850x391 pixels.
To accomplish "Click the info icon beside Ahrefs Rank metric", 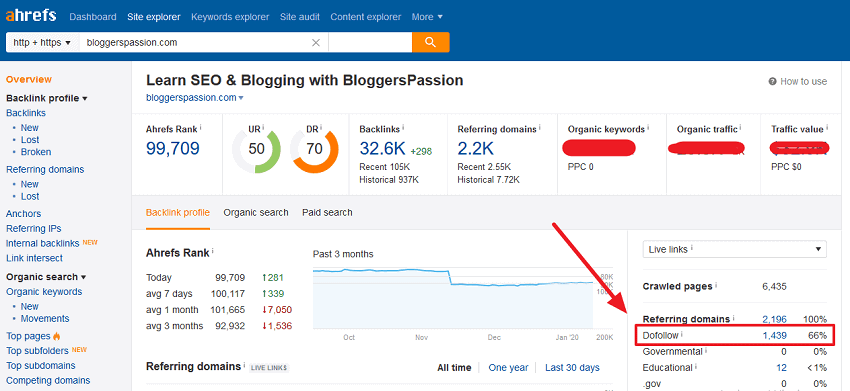I will click(201, 127).
